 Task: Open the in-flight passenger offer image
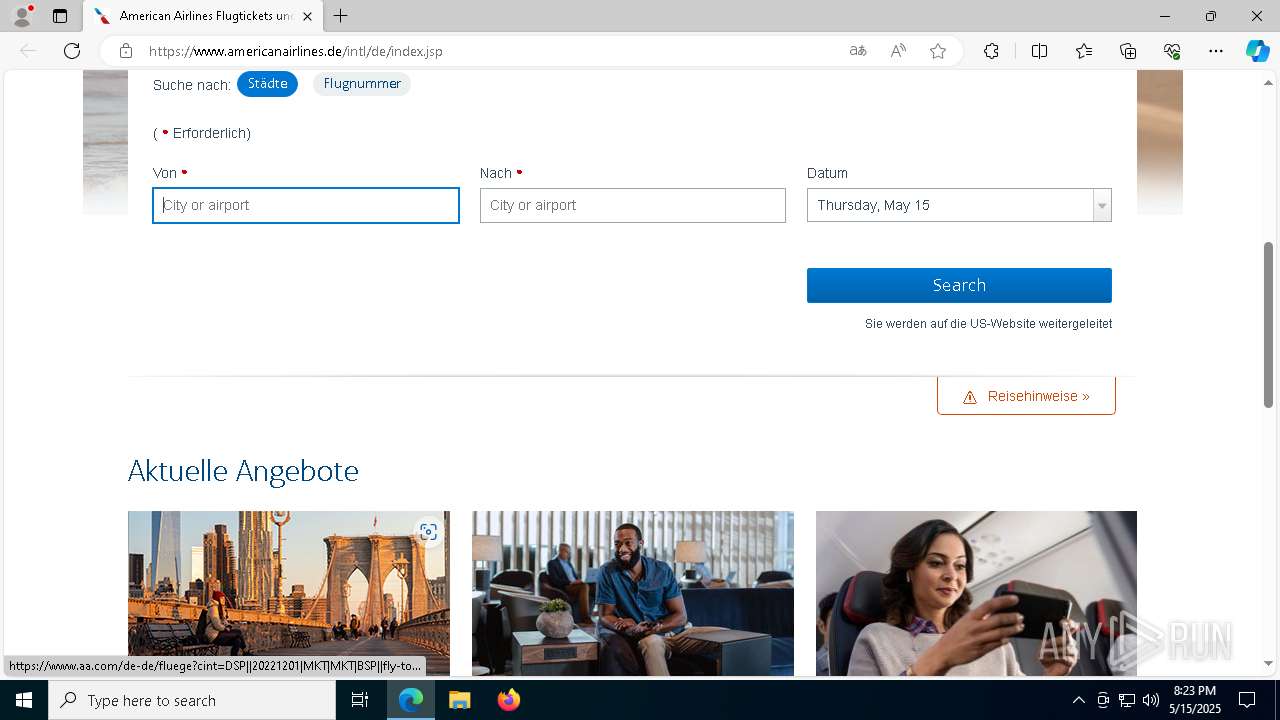[x=976, y=593]
